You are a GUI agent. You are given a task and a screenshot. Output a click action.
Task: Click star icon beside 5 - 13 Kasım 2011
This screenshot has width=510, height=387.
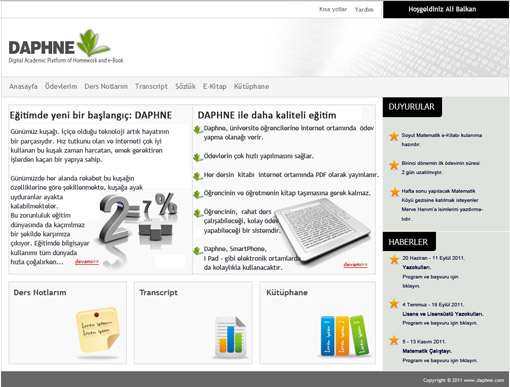(x=394, y=340)
